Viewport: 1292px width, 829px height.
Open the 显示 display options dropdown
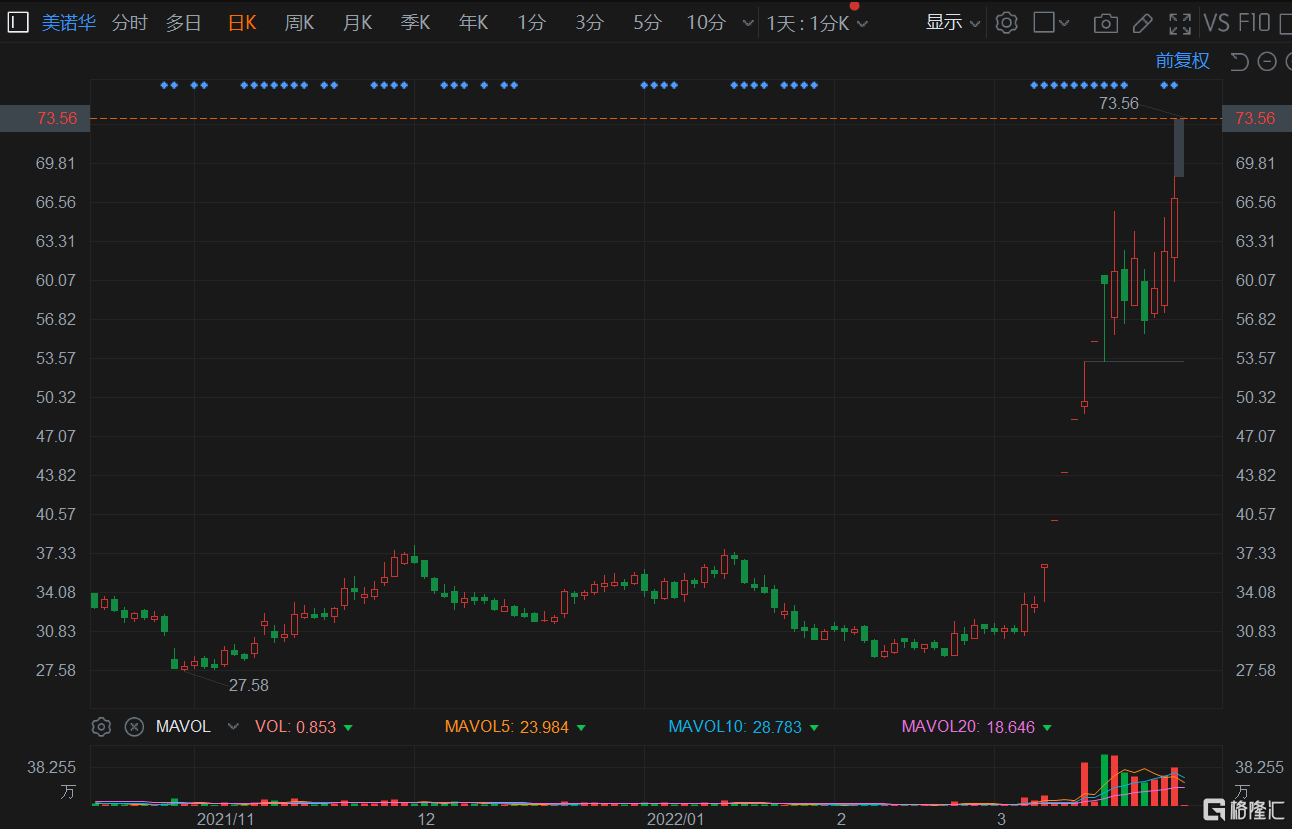[953, 22]
